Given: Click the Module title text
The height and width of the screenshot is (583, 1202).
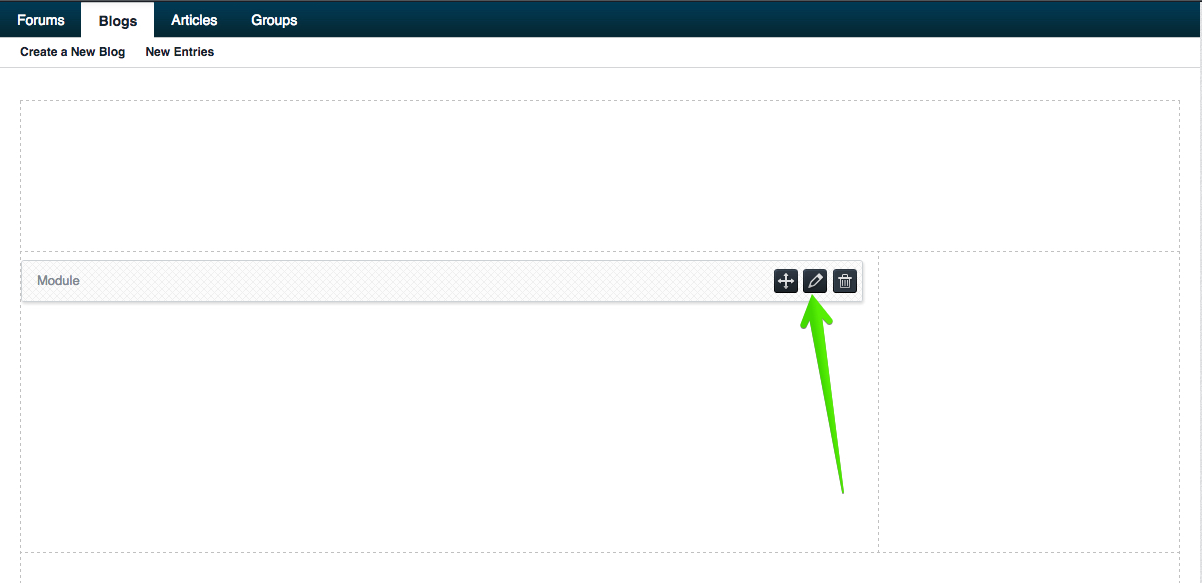Looking at the screenshot, I should pyautogui.click(x=58, y=281).
